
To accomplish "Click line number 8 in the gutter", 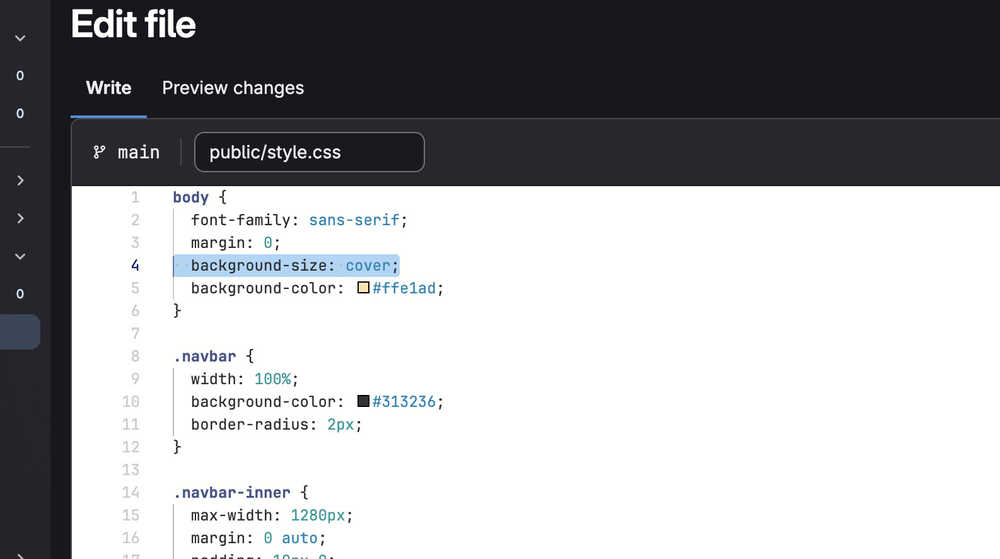I will [135, 356].
